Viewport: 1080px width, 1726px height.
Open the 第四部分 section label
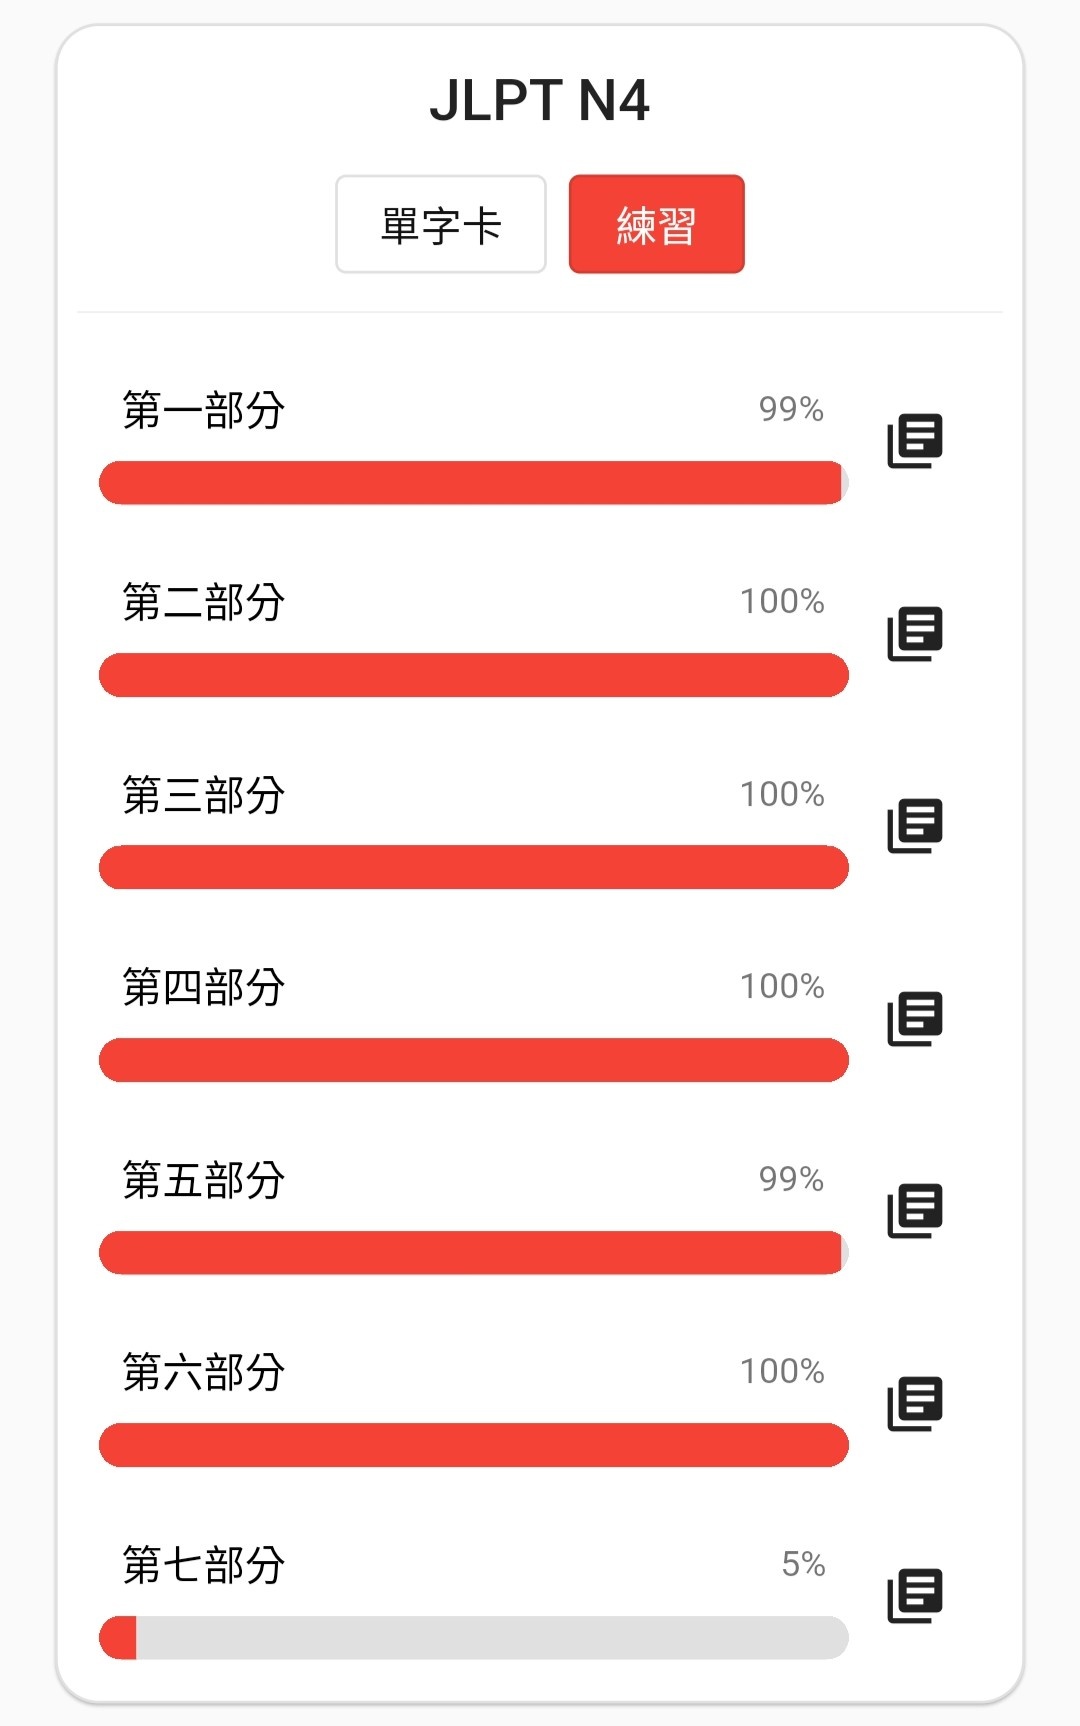point(204,988)
